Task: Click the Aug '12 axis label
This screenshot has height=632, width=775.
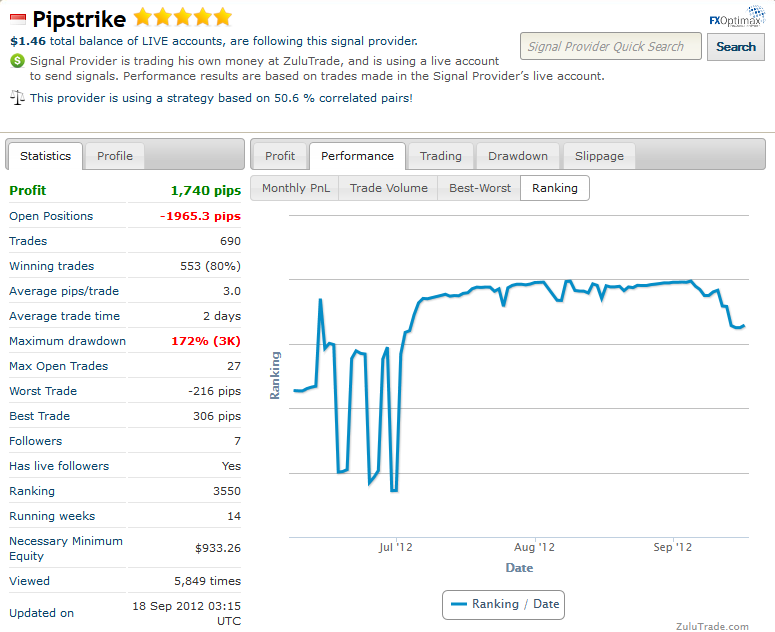Action: click(x=534, y=547)
